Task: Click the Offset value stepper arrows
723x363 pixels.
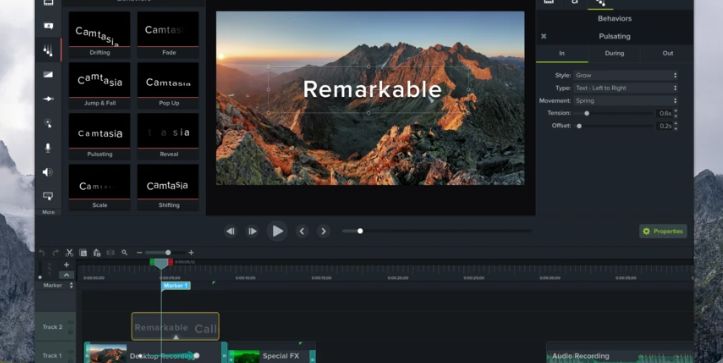Action: click(x=676, y=125)
